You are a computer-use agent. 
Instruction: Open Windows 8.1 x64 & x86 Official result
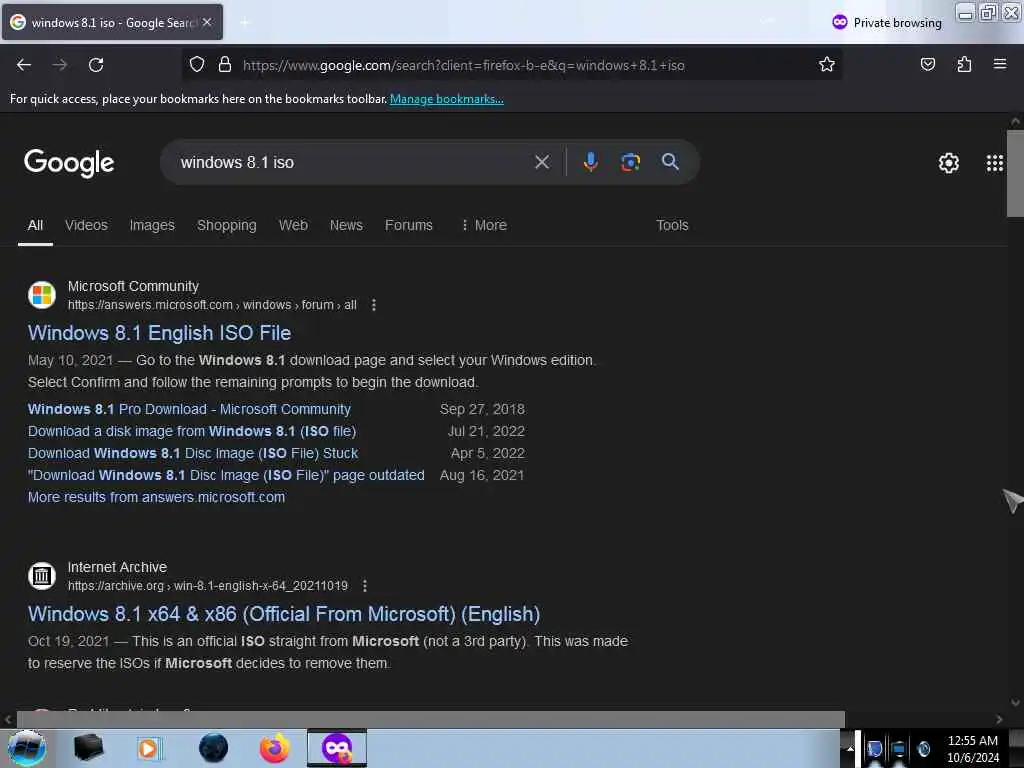[284, 614]
